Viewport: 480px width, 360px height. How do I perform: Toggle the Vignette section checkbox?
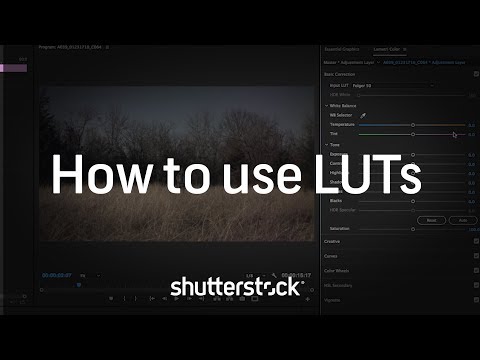pyautogui.click(x=476, y=300)
